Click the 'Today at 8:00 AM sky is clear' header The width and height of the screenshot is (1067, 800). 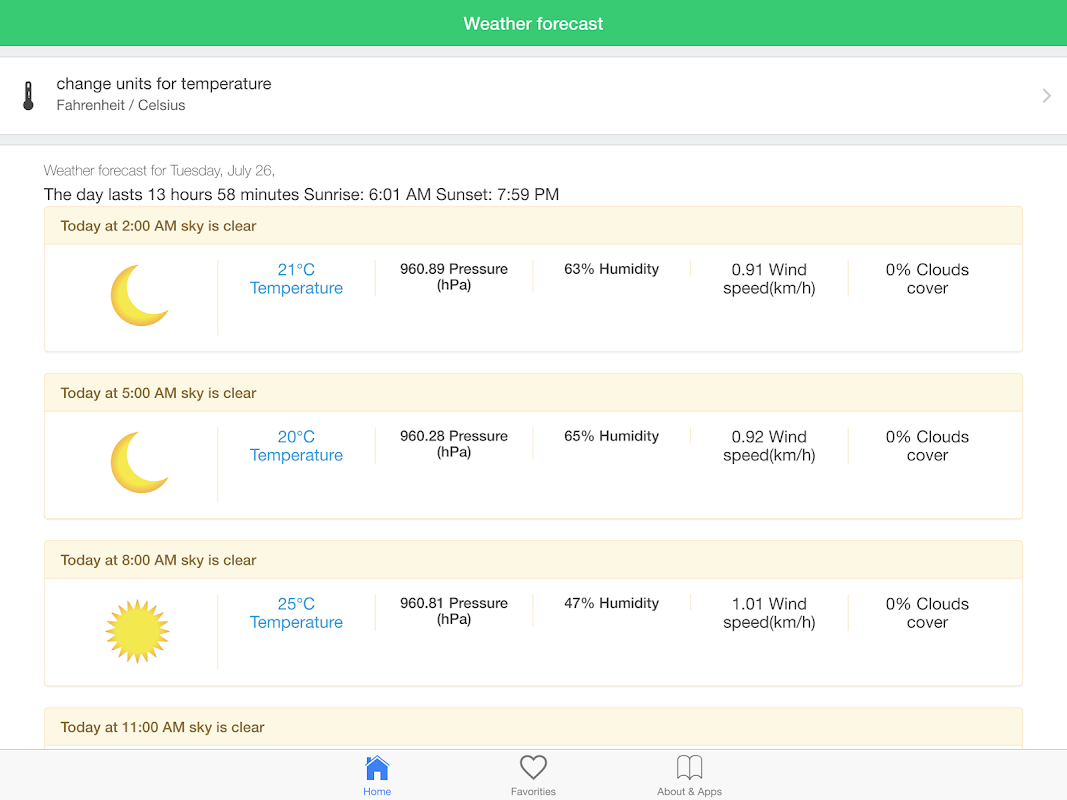tap(534, 560)
